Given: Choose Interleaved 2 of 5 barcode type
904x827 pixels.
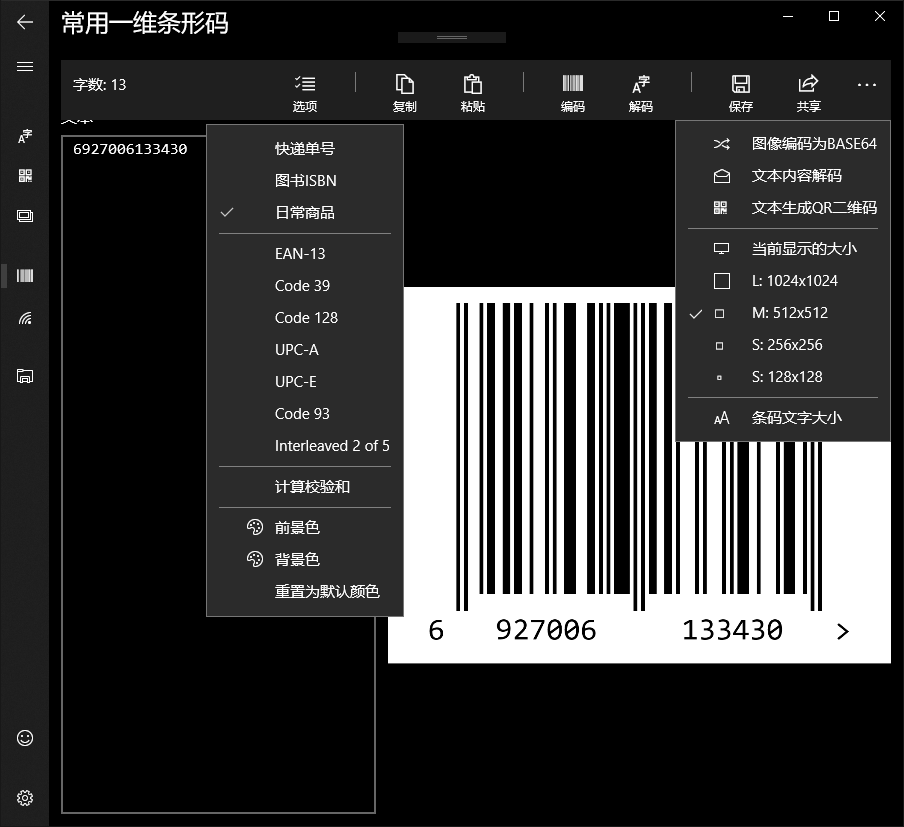Looking at the screenshot, I should coord(305,446).
